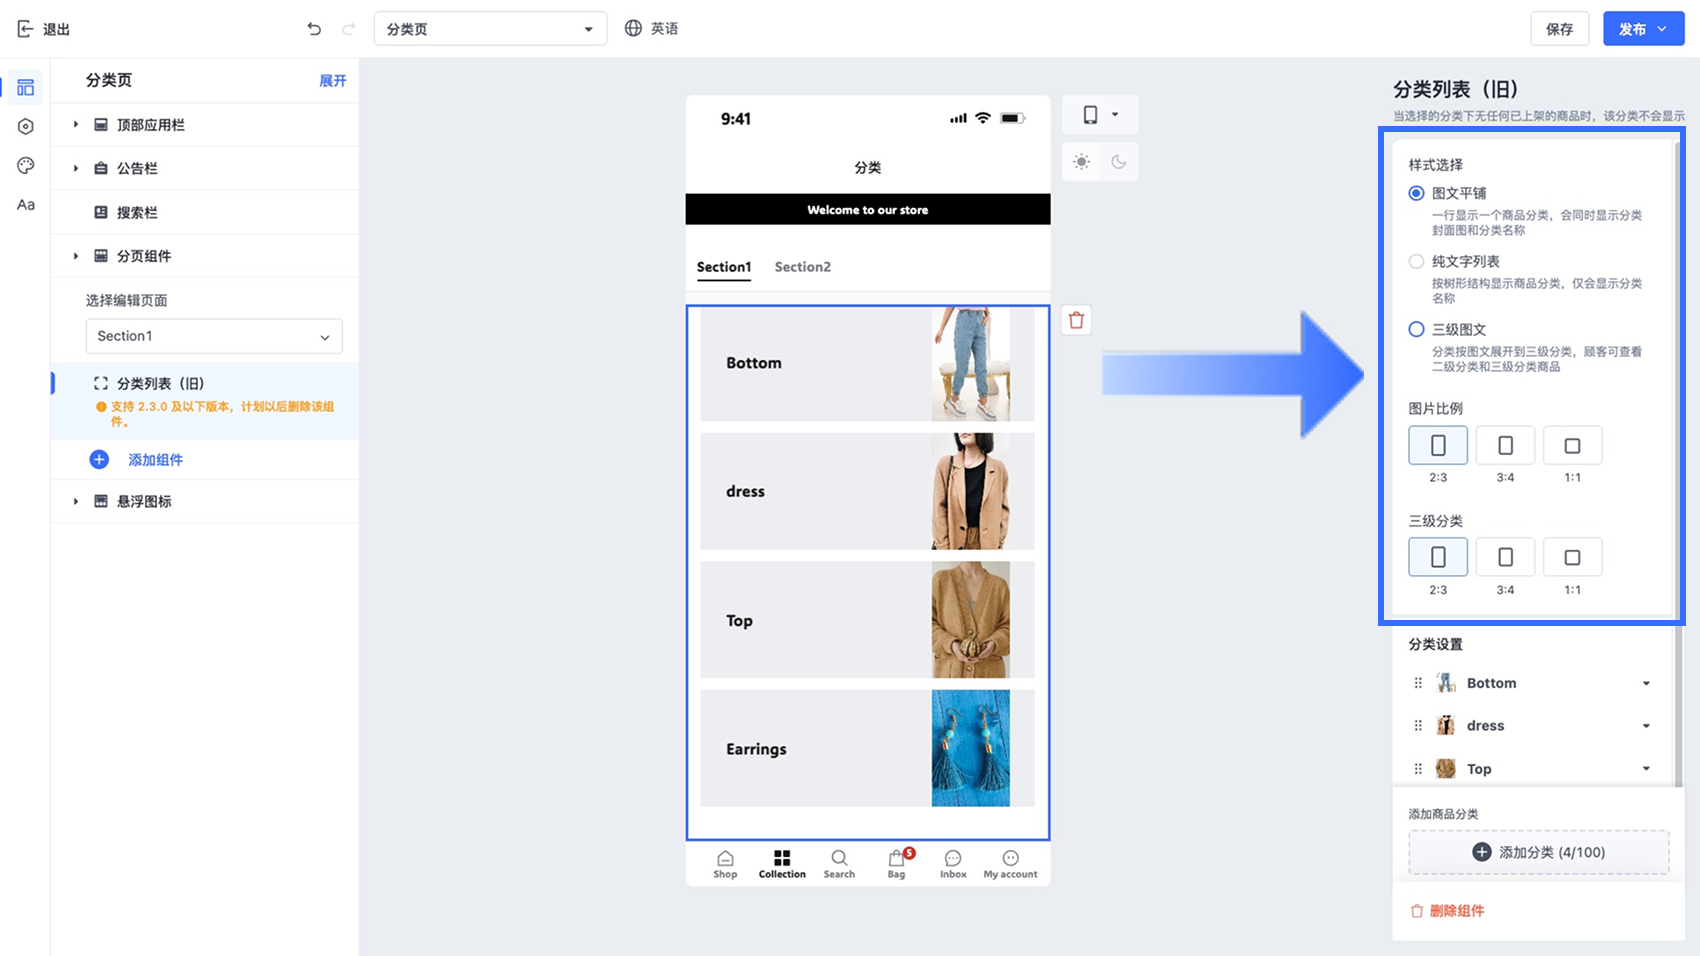The image size is (1700, 956).
Task: Expand the 顶部应用栏 tree item
Action: point(76,125)
